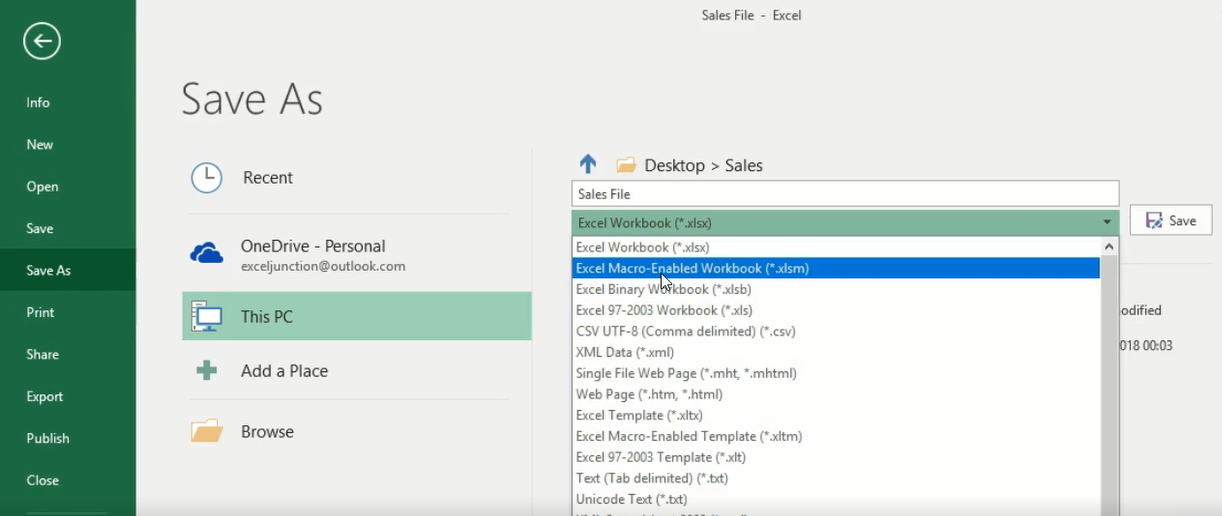This screenshot has height=516, width=1222.
Task: Choose Web Page (*.htm, *.html)
Action: (836, 394)
